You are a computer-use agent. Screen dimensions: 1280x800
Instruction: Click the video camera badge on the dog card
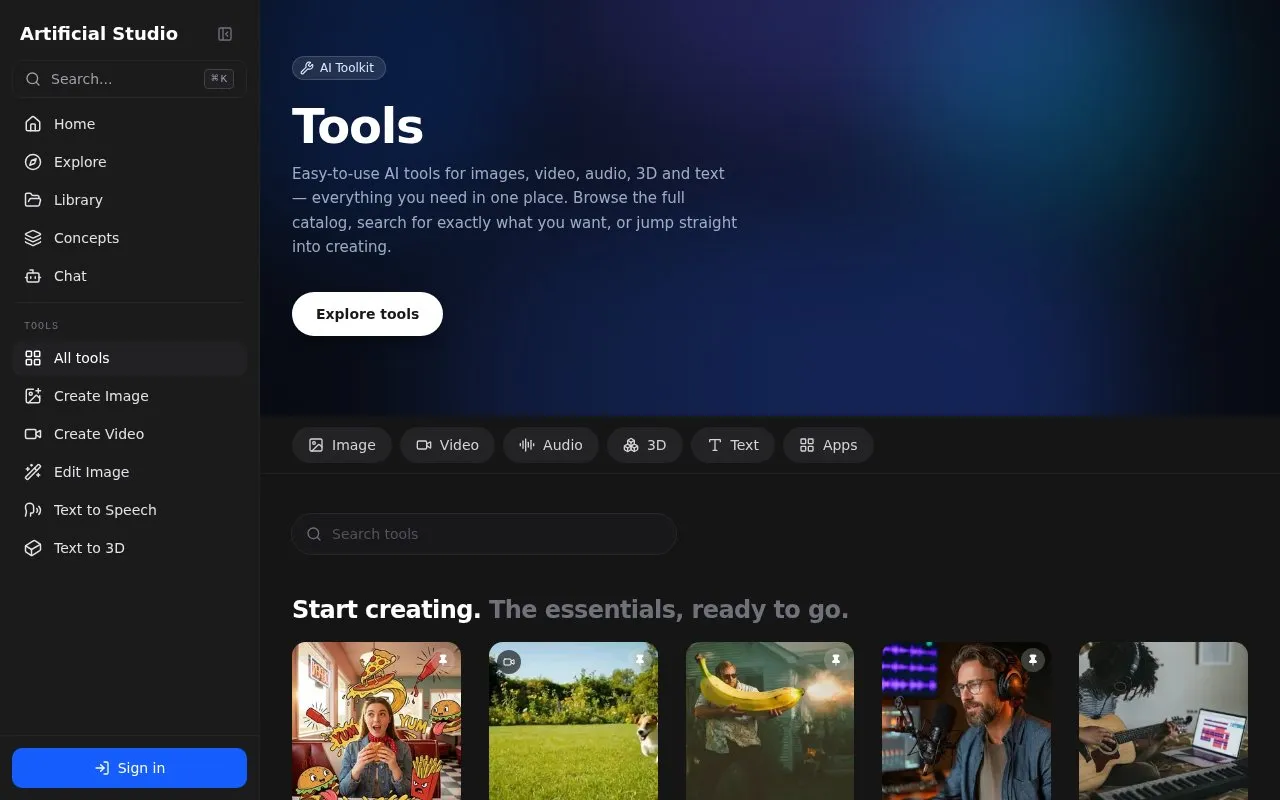tap(509, 661)
